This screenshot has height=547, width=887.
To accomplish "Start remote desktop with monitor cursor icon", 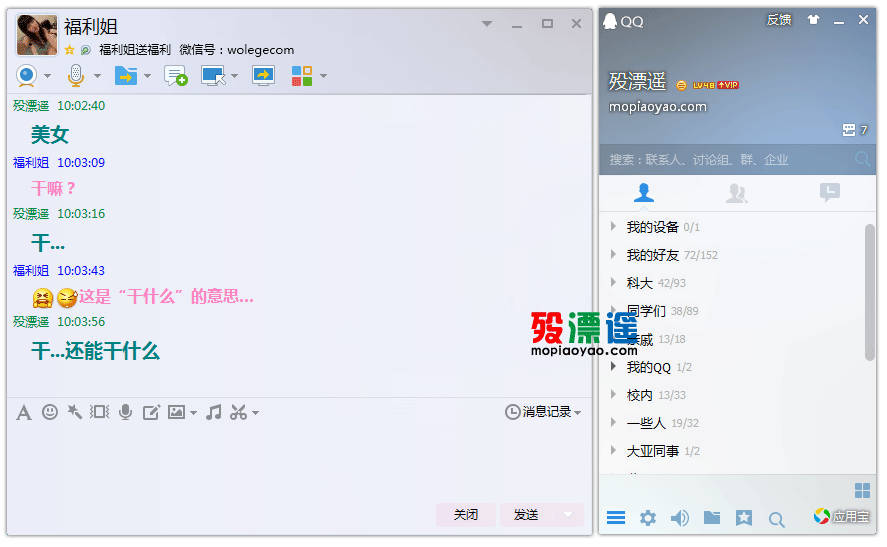I will point(213,76).
